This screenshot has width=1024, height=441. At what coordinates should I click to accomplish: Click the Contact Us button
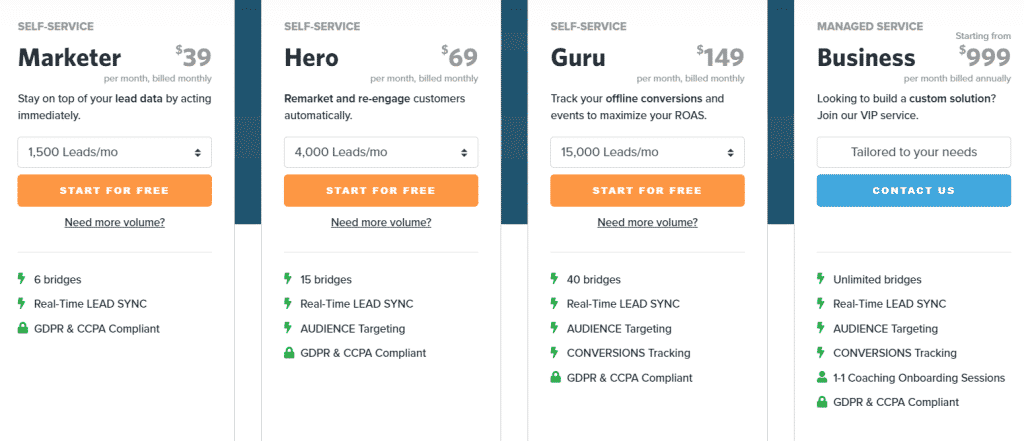(914, 191)
